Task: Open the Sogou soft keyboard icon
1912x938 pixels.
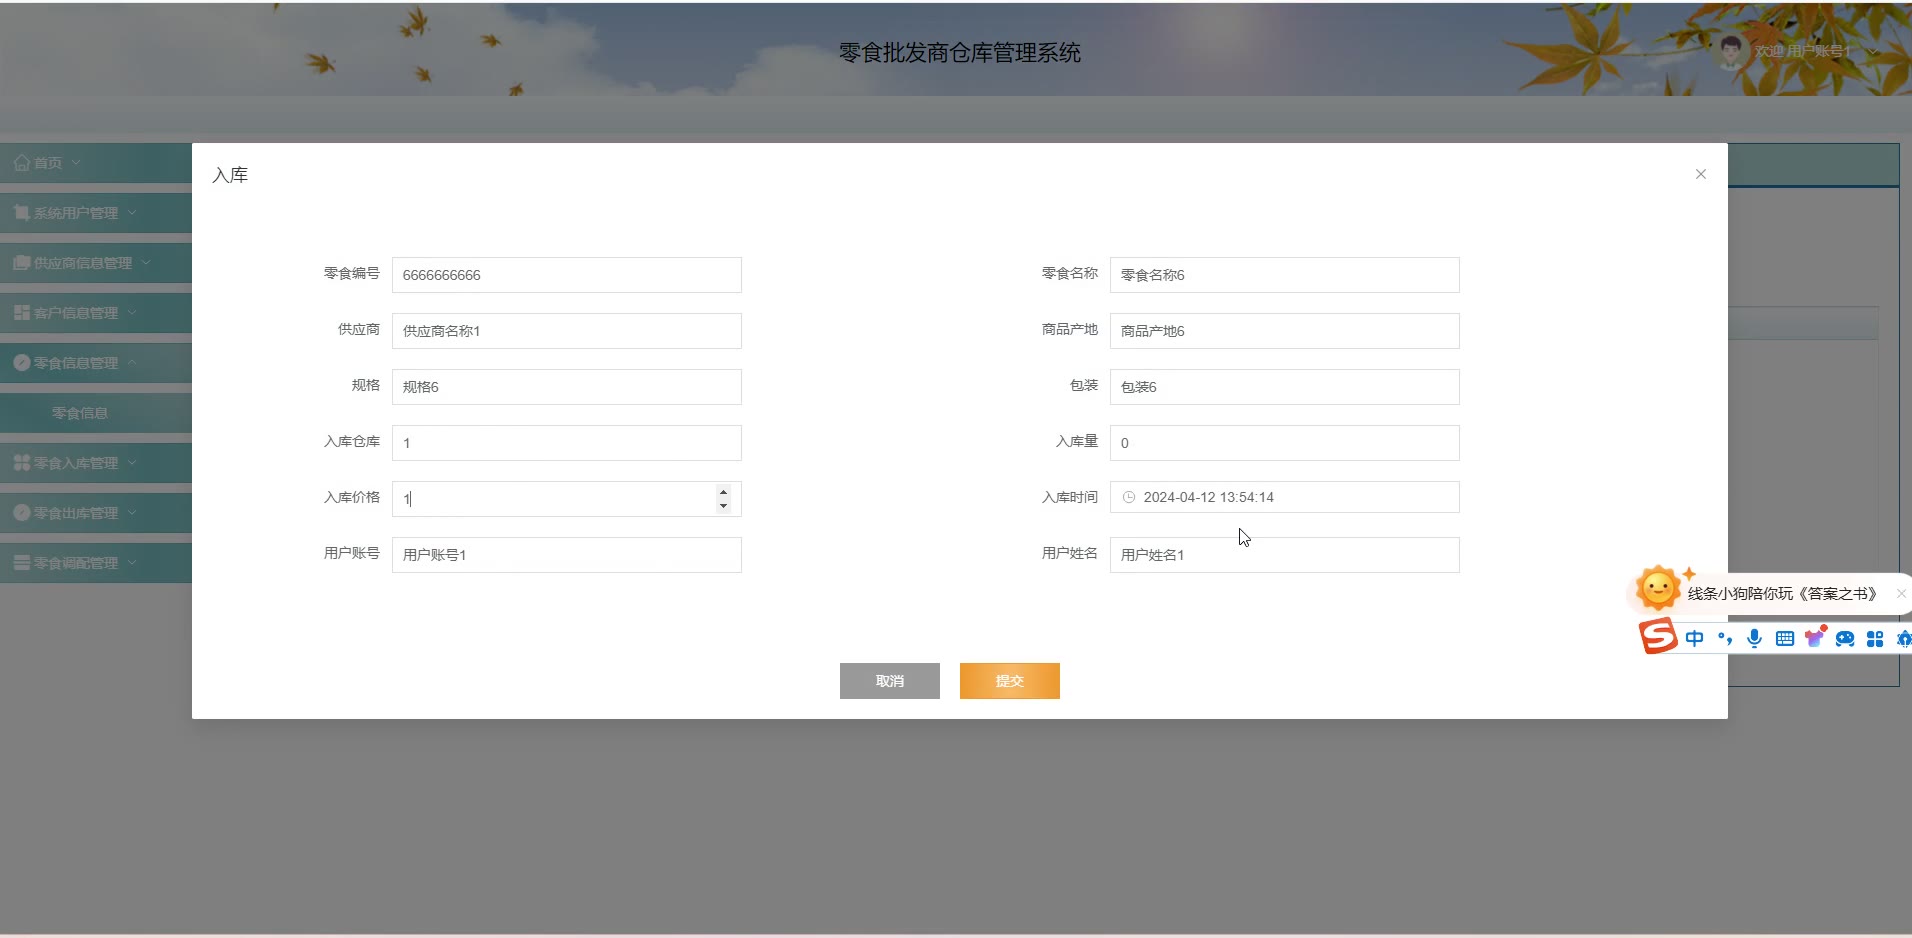Action: [x=1784, y=639]
